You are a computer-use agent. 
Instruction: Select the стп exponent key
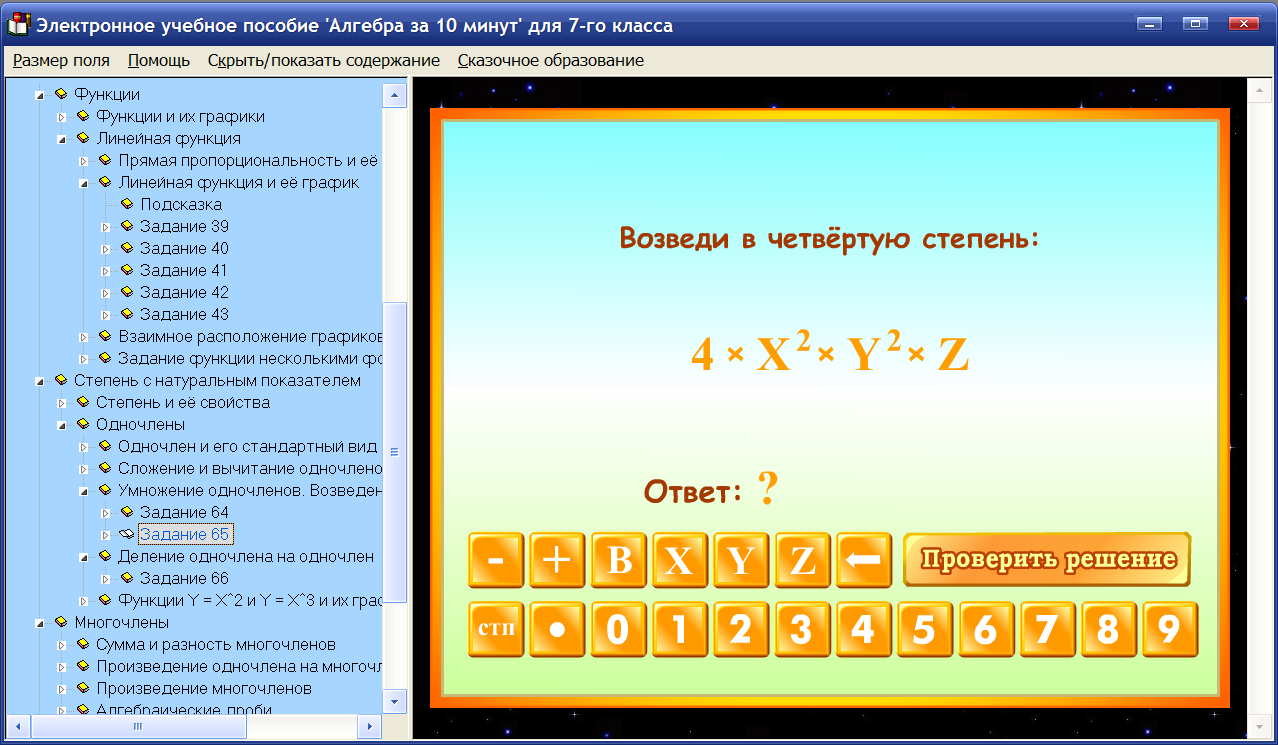tap(496, 630)
